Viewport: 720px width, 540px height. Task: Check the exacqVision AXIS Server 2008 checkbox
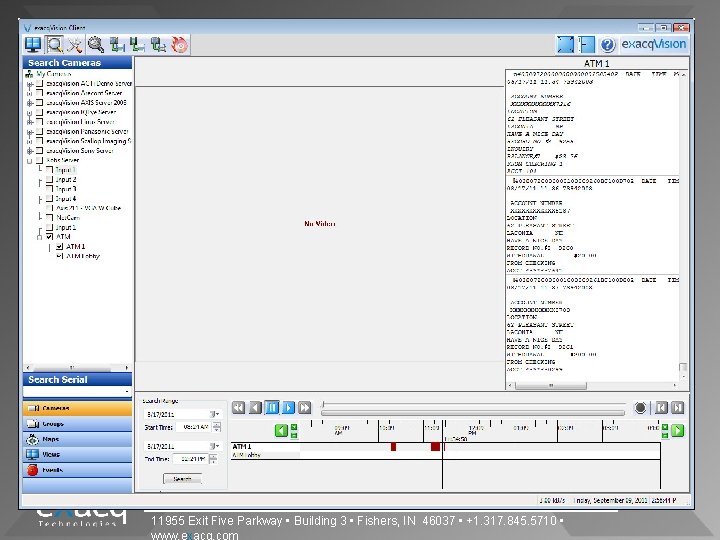click(x=39, y=103)
